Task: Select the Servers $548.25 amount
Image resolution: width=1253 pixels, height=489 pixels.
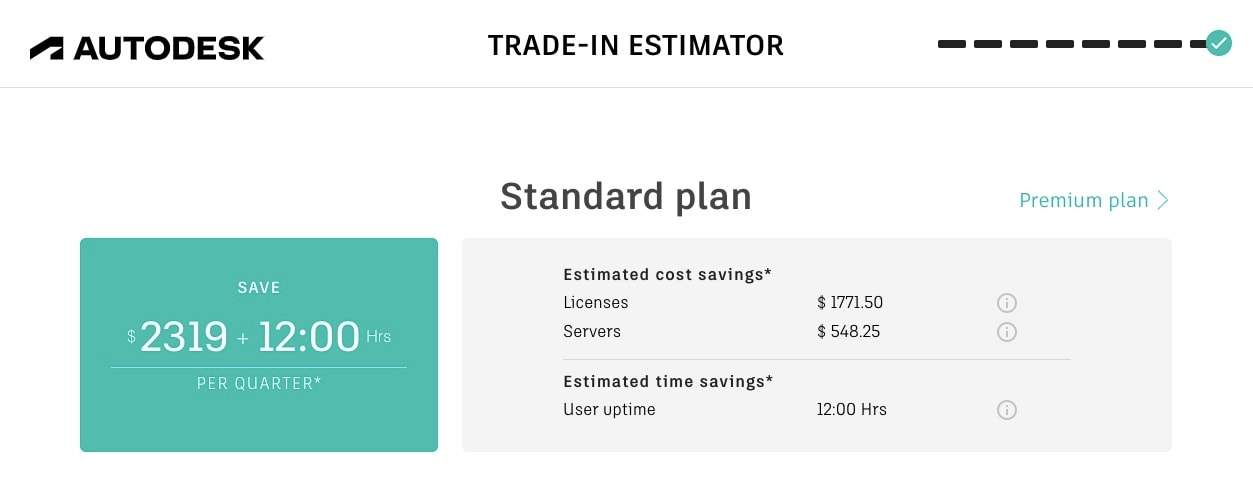Action: tap(849, 332)
